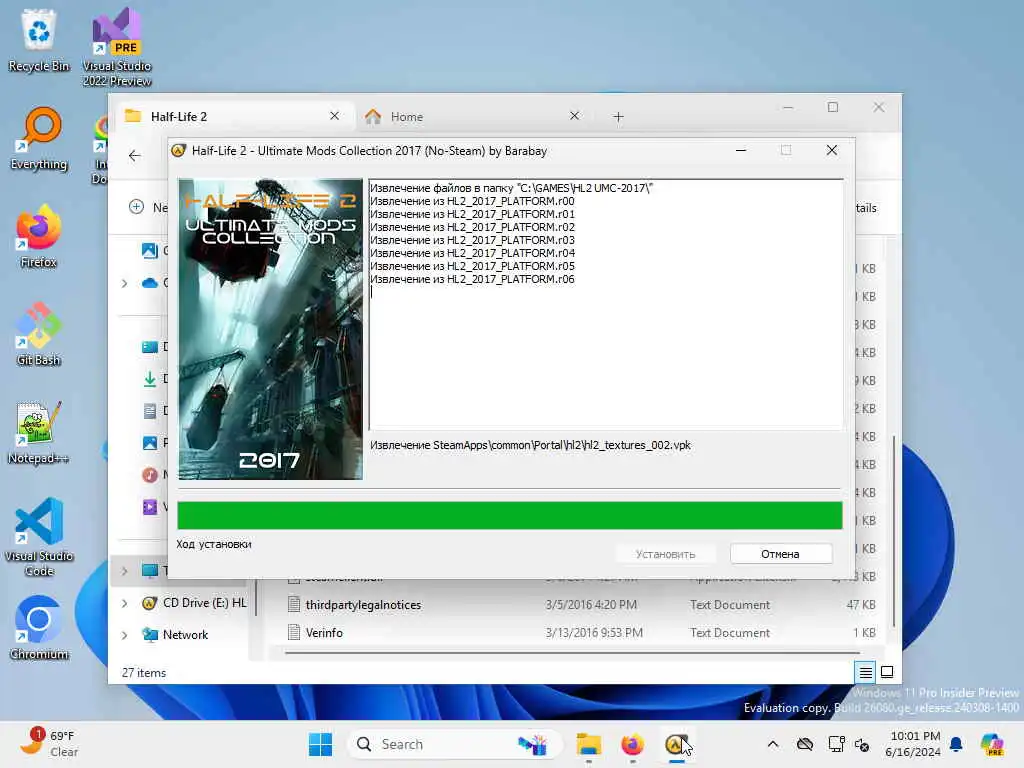Open Notepad++ desktop shortcut

click(39, 432)
